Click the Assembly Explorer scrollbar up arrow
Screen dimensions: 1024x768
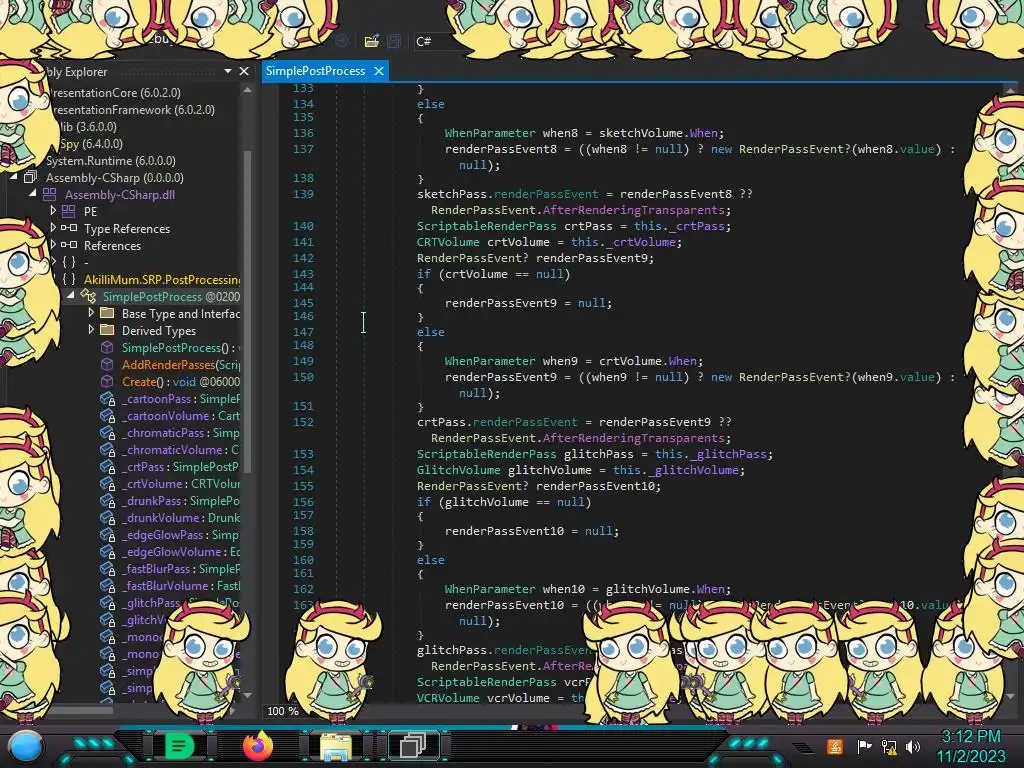[x=247, y=89]
